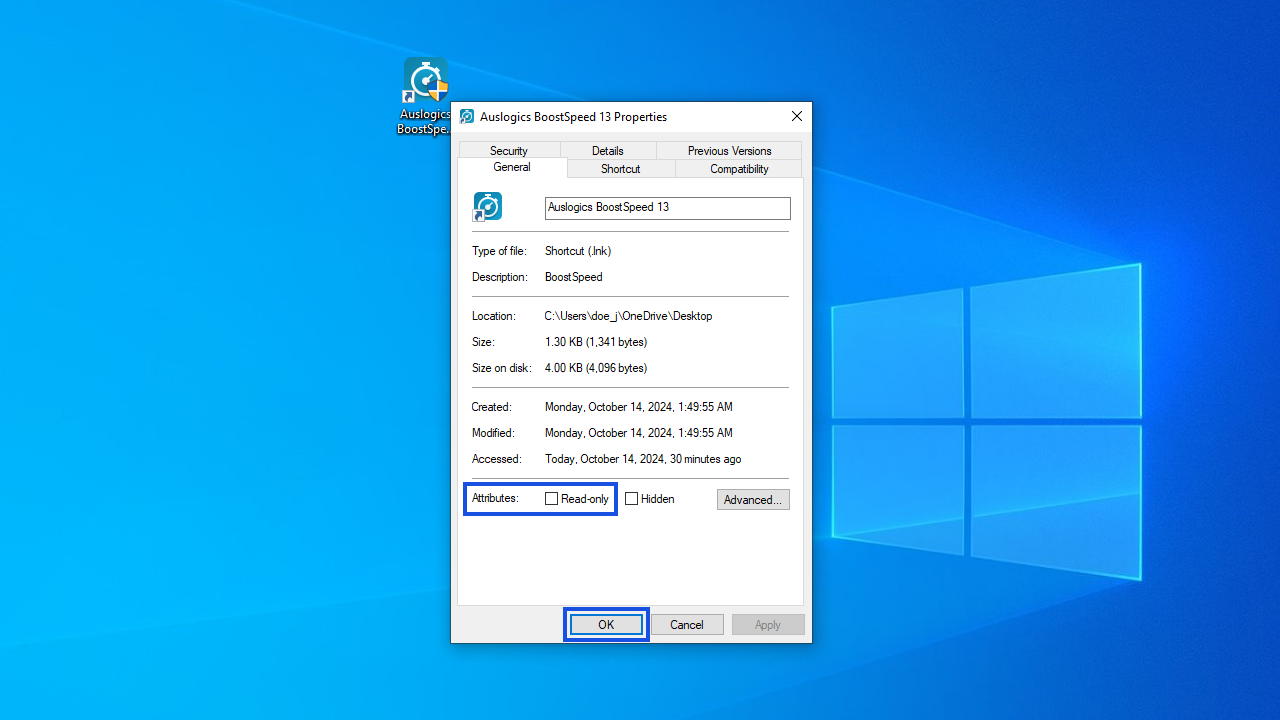The width and height of the screenshot is (1280, 720).
Task: Open the Details tab
Action: click(x=608, y=150)
